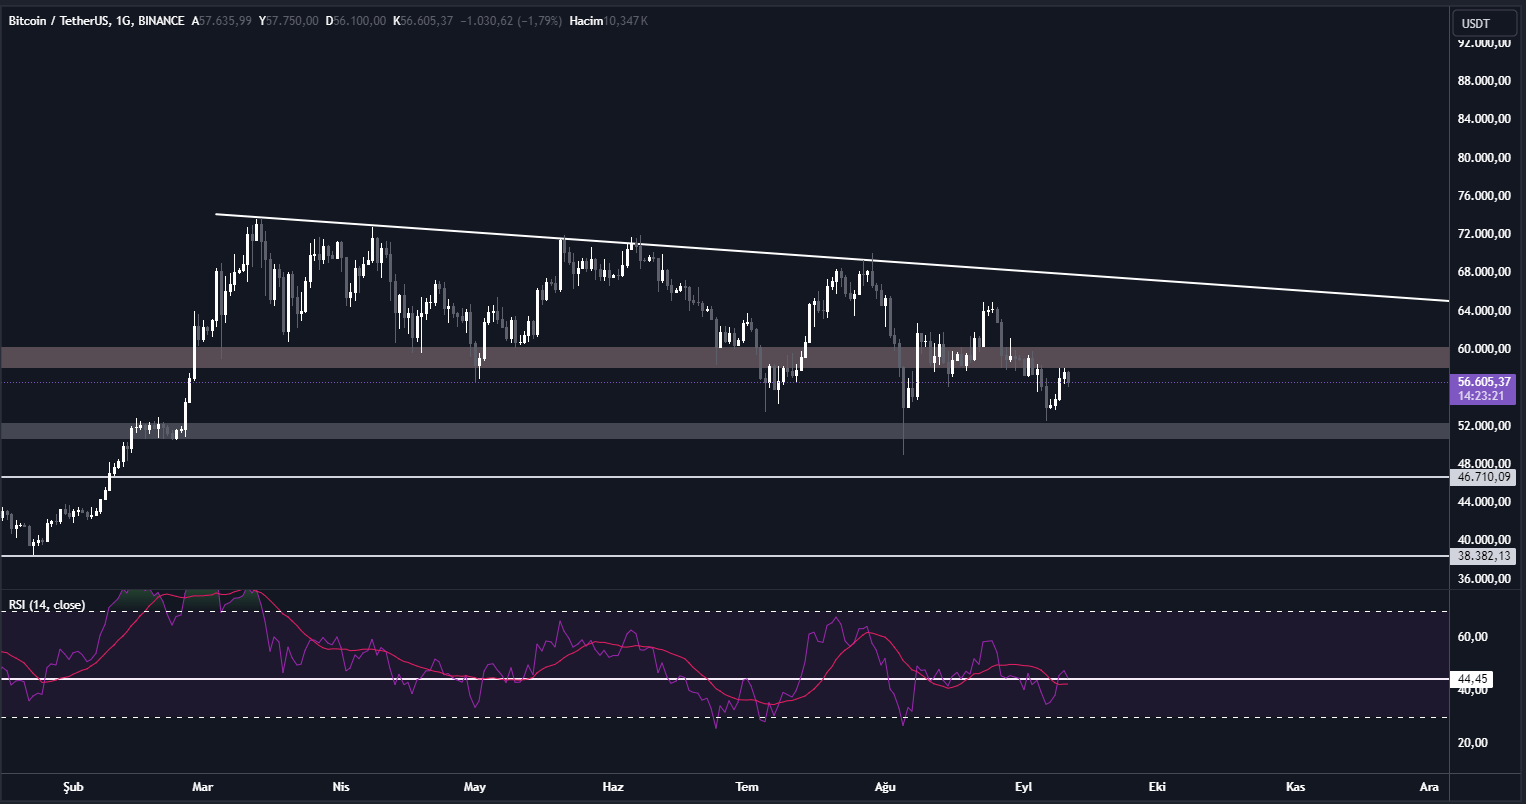The image size is (1526, 804).
Task: Click the Haz month label on time axis
Action: (x=613, y=787)
